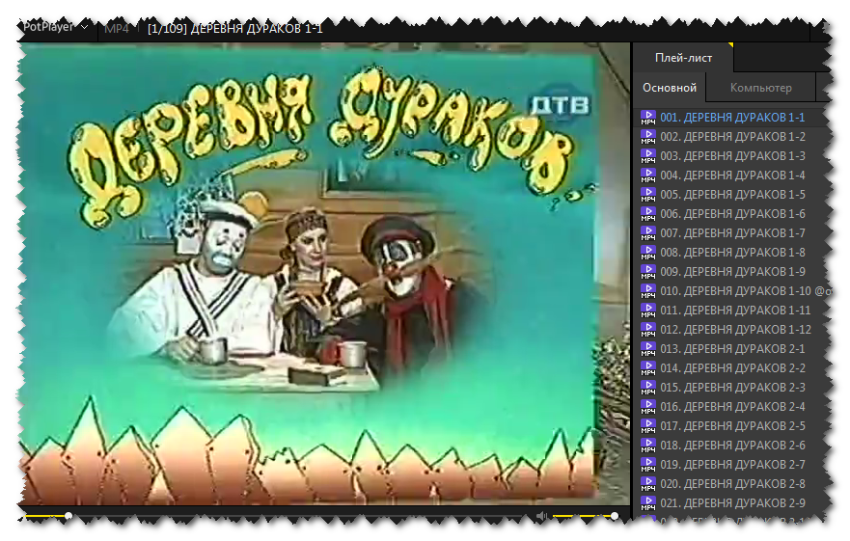
Task: Click the title text [1/109] ДЕРЕВНЯ ДУРАКОВ 1-1
Action: [235, 29]
